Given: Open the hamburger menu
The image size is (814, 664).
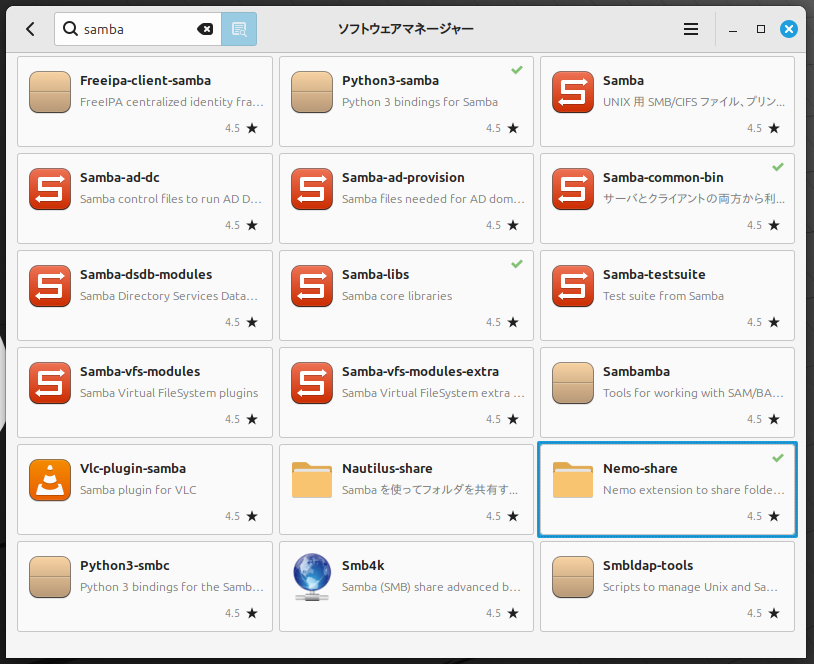Looking at the screenshot, I should [x=691, y=29].
